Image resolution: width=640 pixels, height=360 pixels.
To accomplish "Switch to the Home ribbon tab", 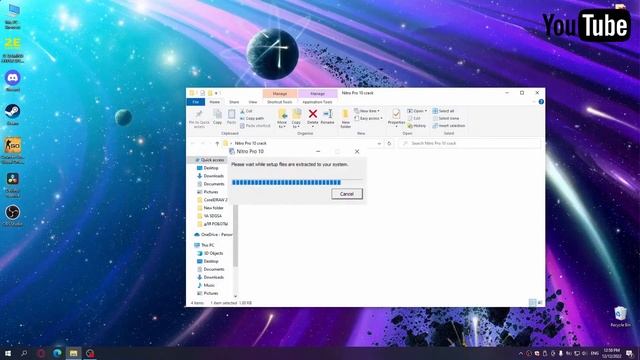I will coord(215,102).
